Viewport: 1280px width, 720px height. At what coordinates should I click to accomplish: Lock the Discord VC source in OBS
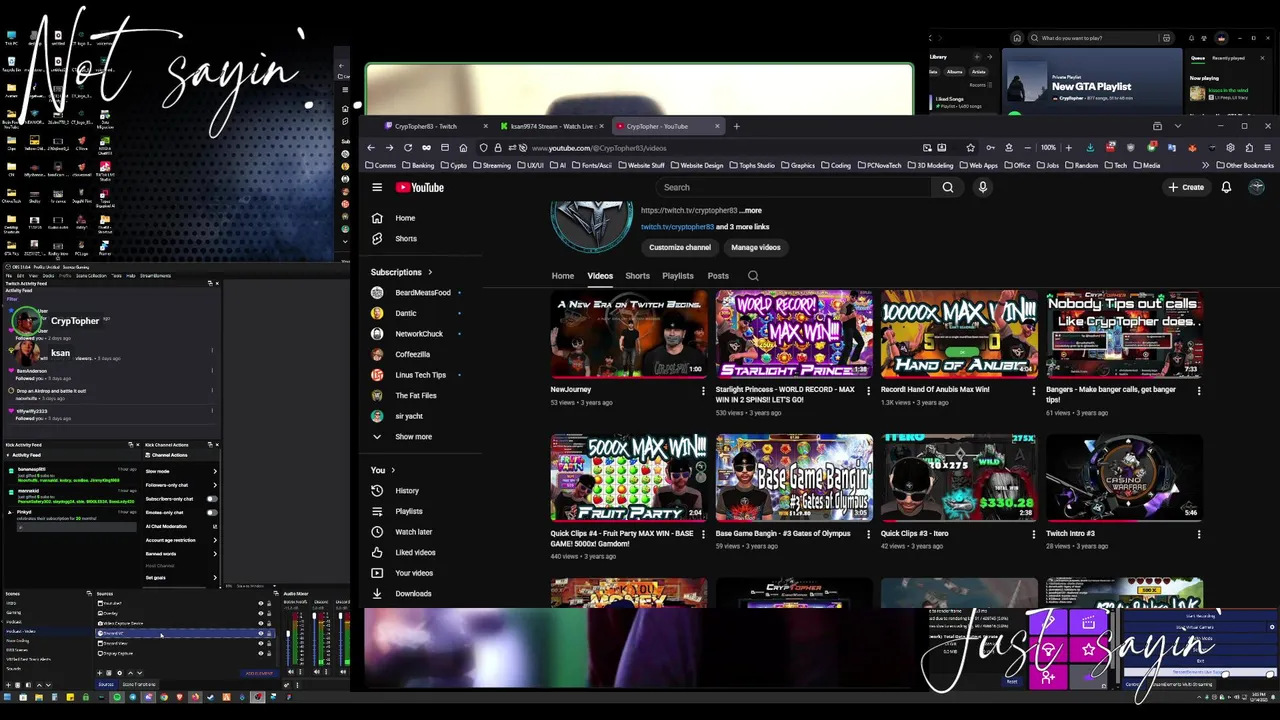(269, 633)
